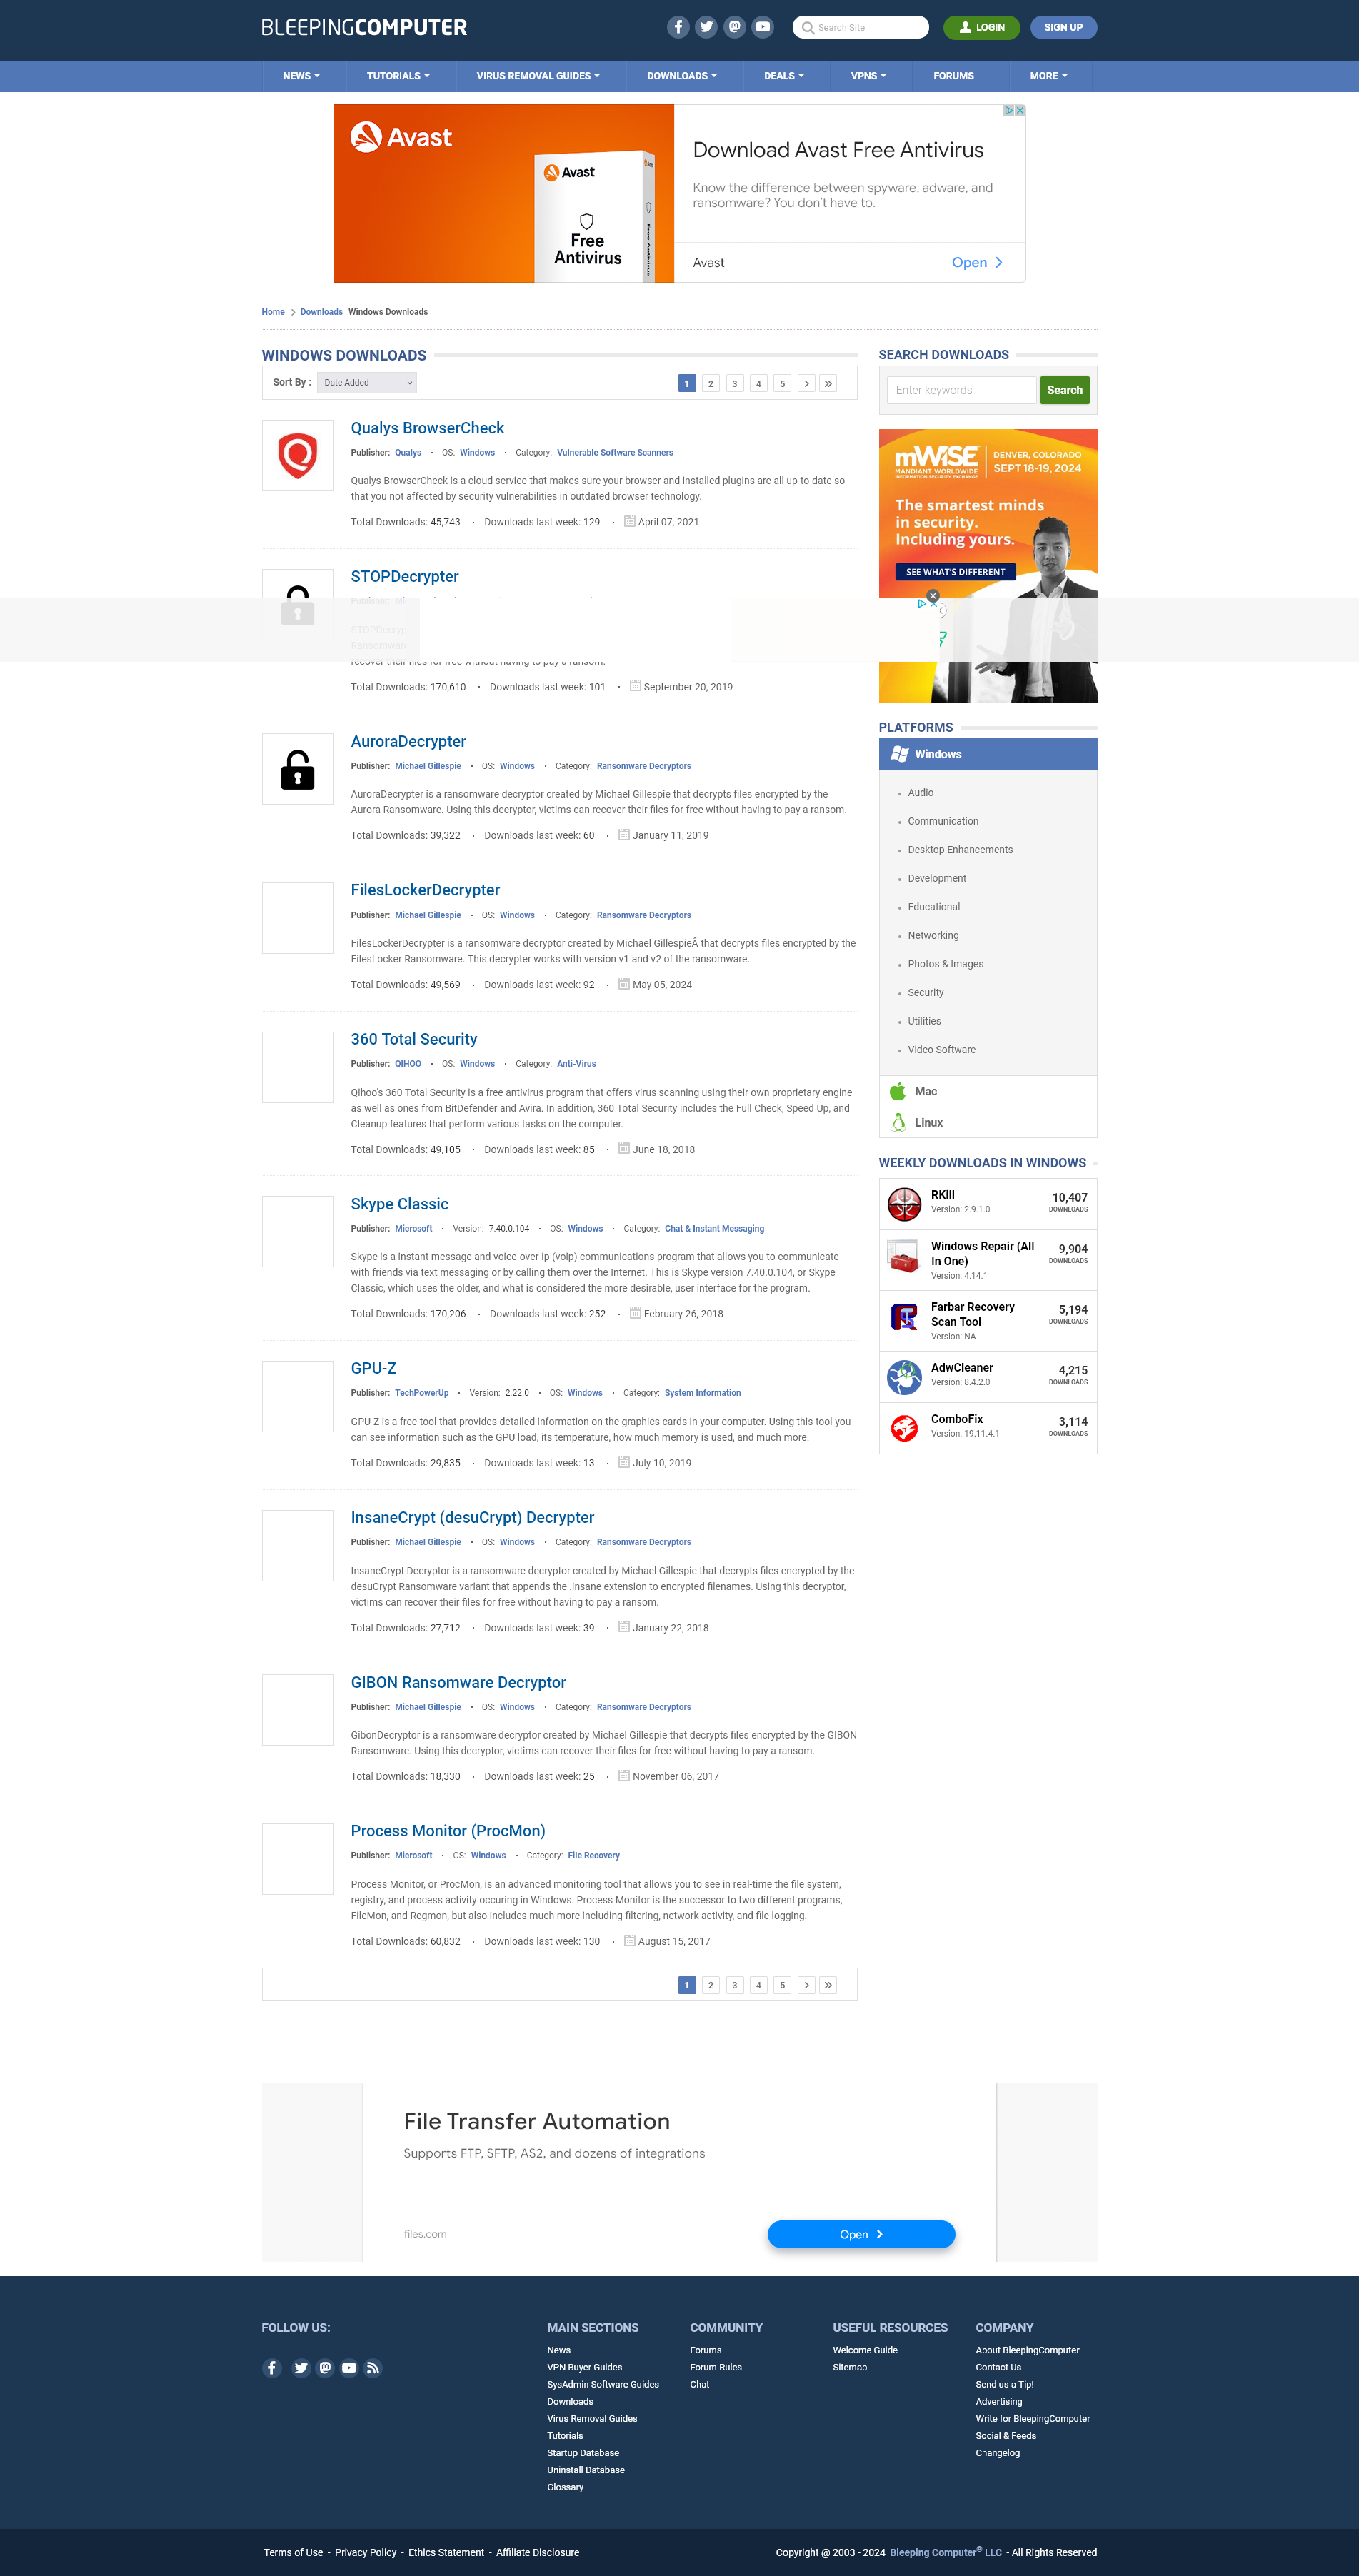
Task: Click Linux in Platforms
Action: tap(987, 1122)
